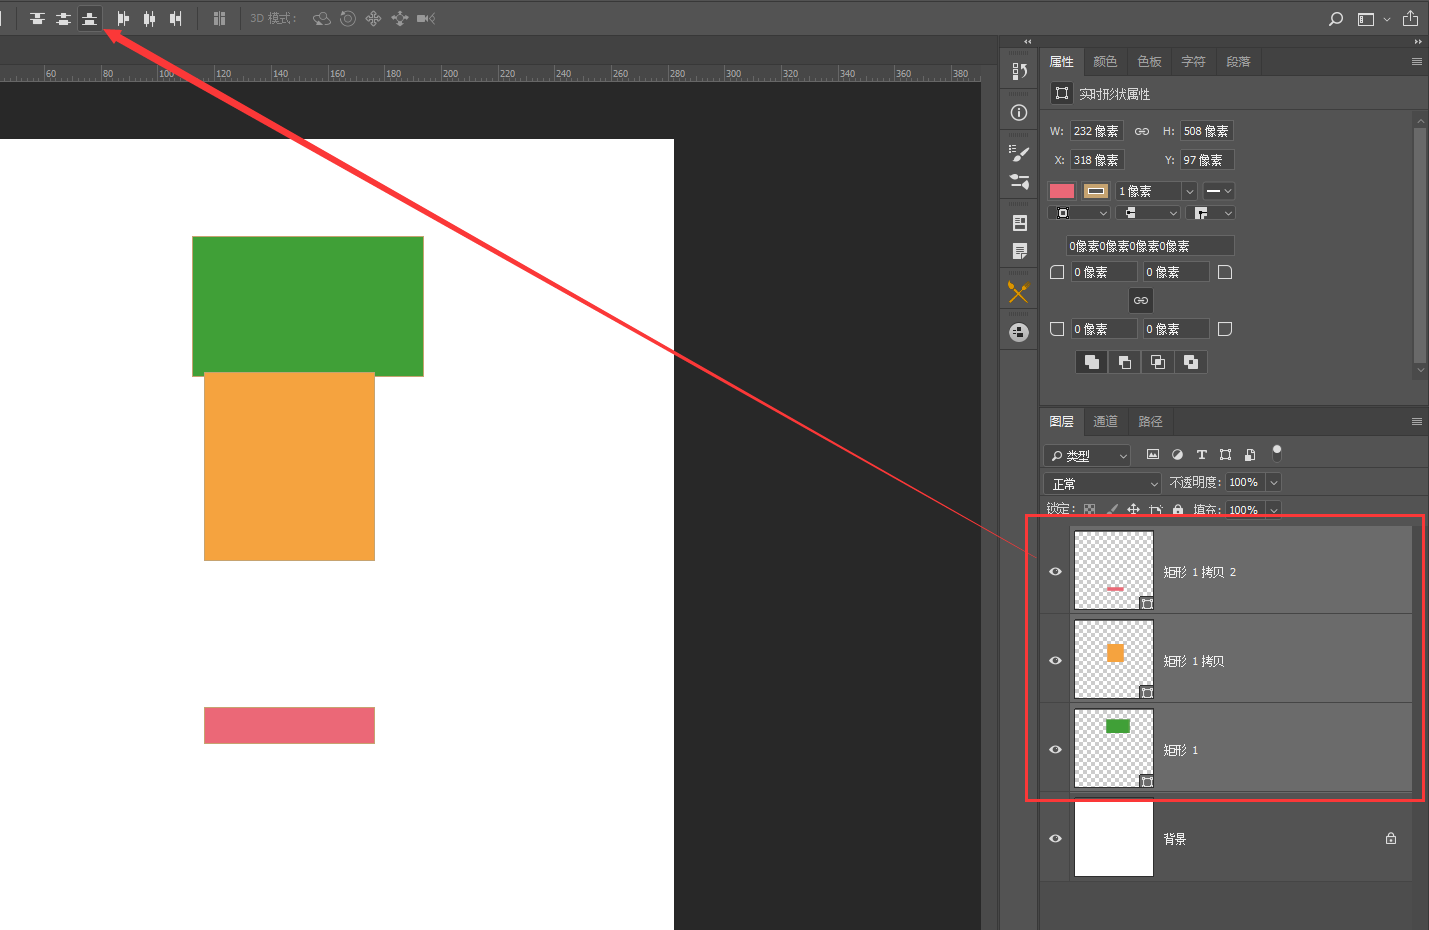Screen dimensions: 1429x930
Task: Enable filter for text layers
Action: click(1202, 455)
